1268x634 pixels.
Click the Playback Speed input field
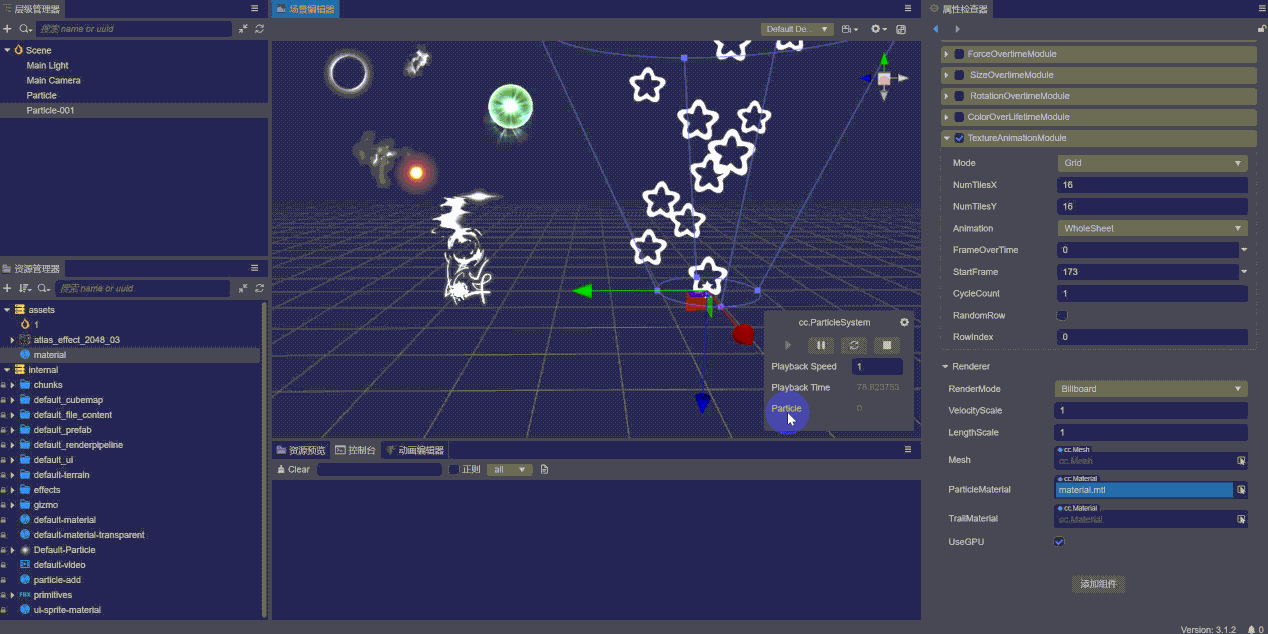[878, 367]
